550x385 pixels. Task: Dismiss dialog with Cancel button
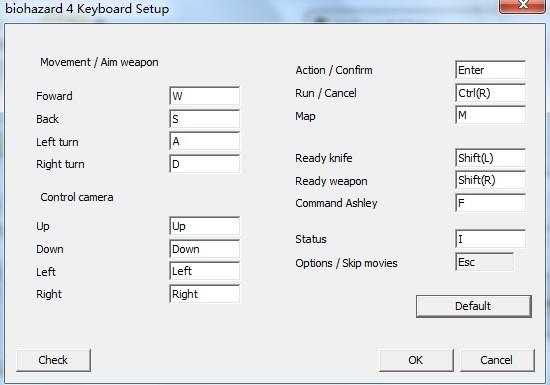(497, 360)
